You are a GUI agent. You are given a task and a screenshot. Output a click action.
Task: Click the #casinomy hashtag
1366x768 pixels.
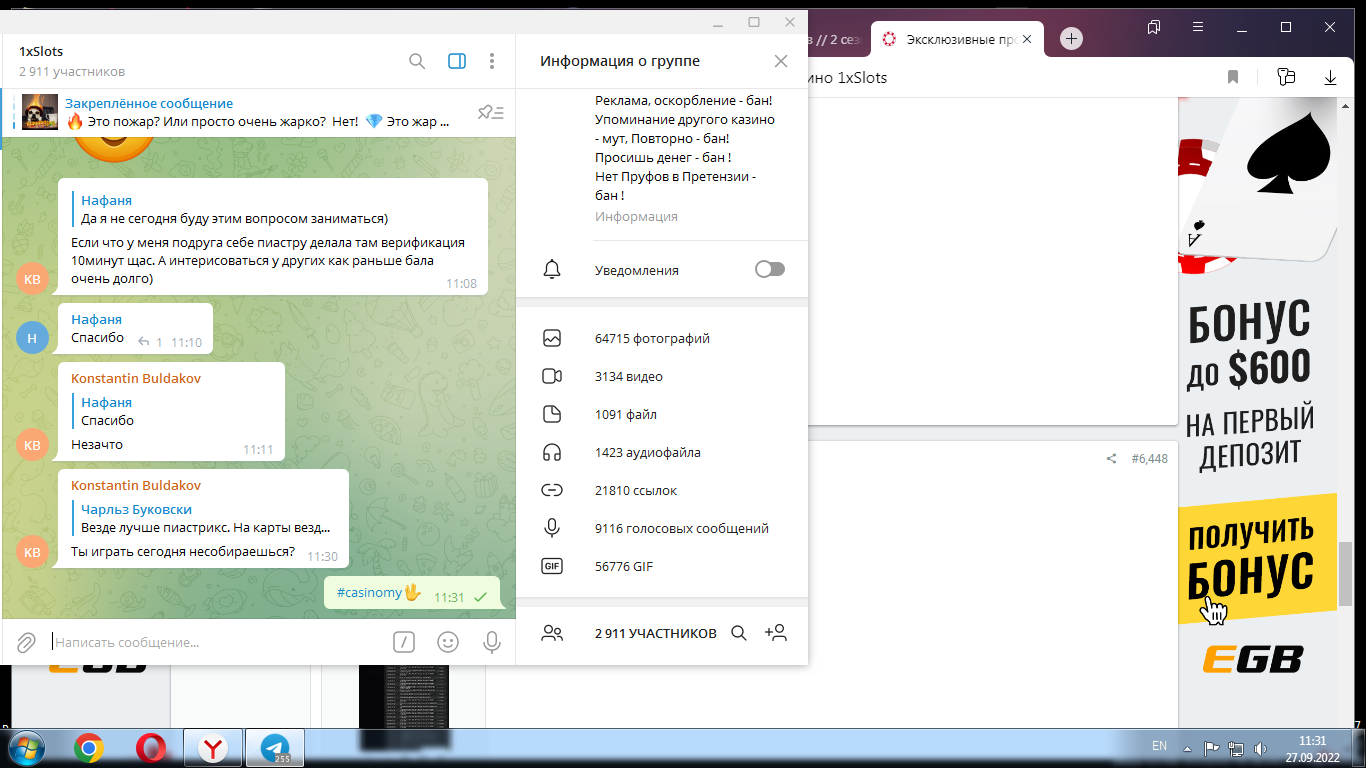(369, 593)
